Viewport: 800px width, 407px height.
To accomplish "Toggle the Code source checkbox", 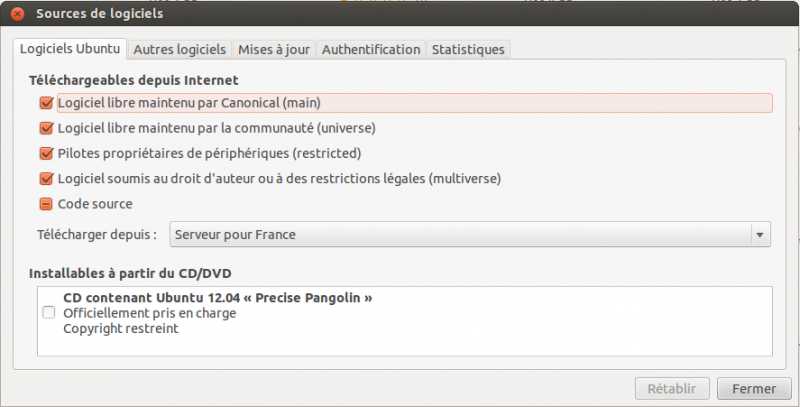I will (x=45, y=204).
